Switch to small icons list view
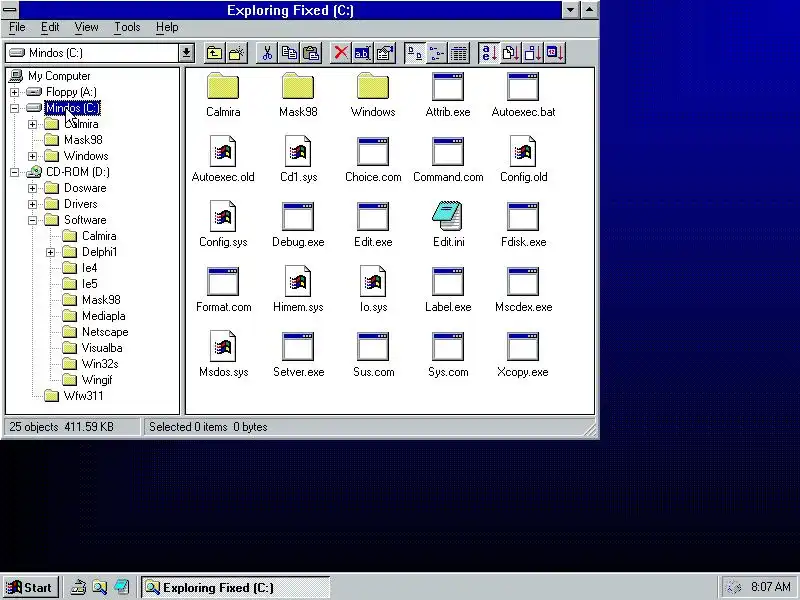Viewport: 800px width, 600px height. (437, 53)
